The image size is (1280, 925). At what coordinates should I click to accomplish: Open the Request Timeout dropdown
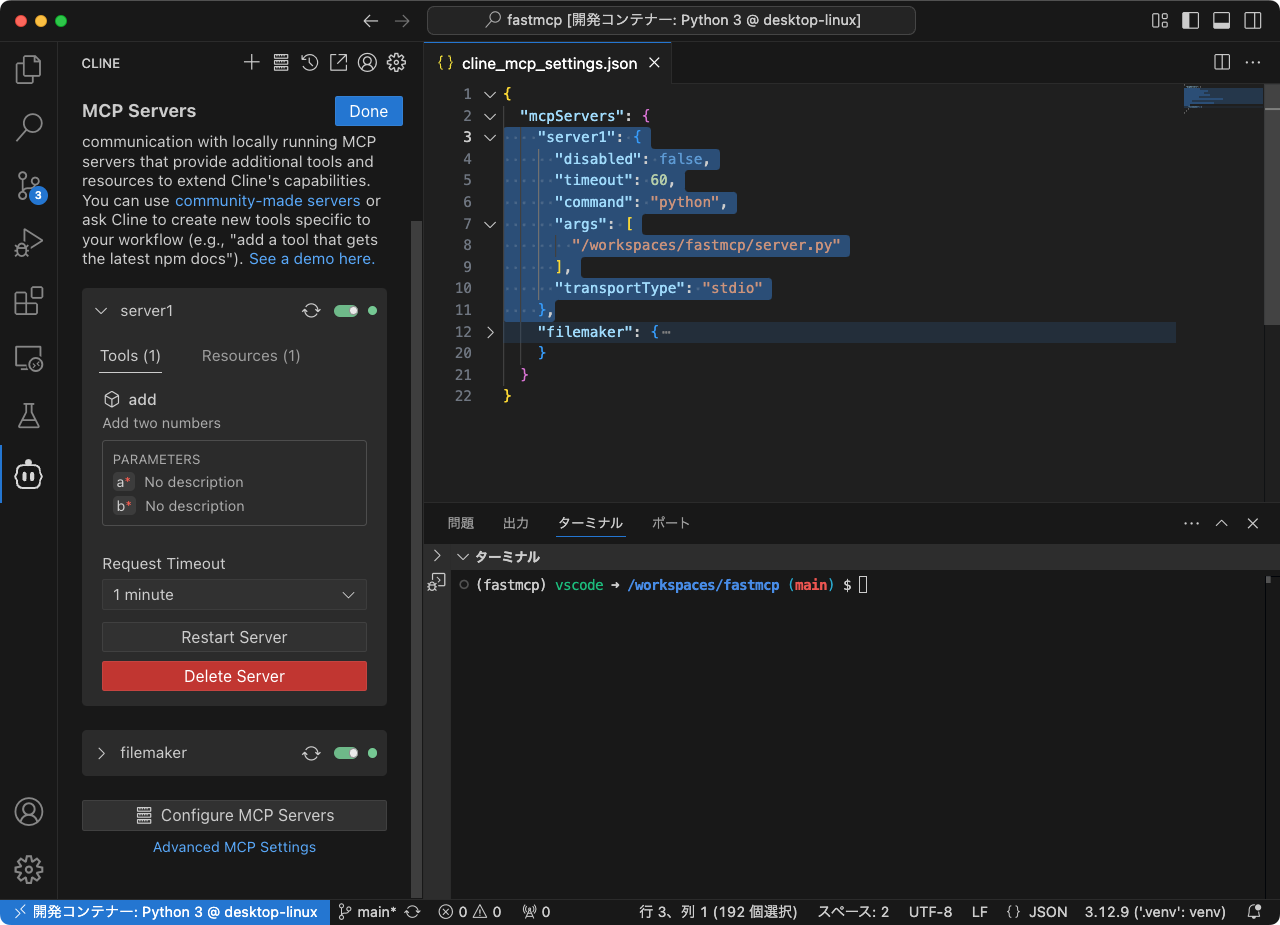point(234,595)
